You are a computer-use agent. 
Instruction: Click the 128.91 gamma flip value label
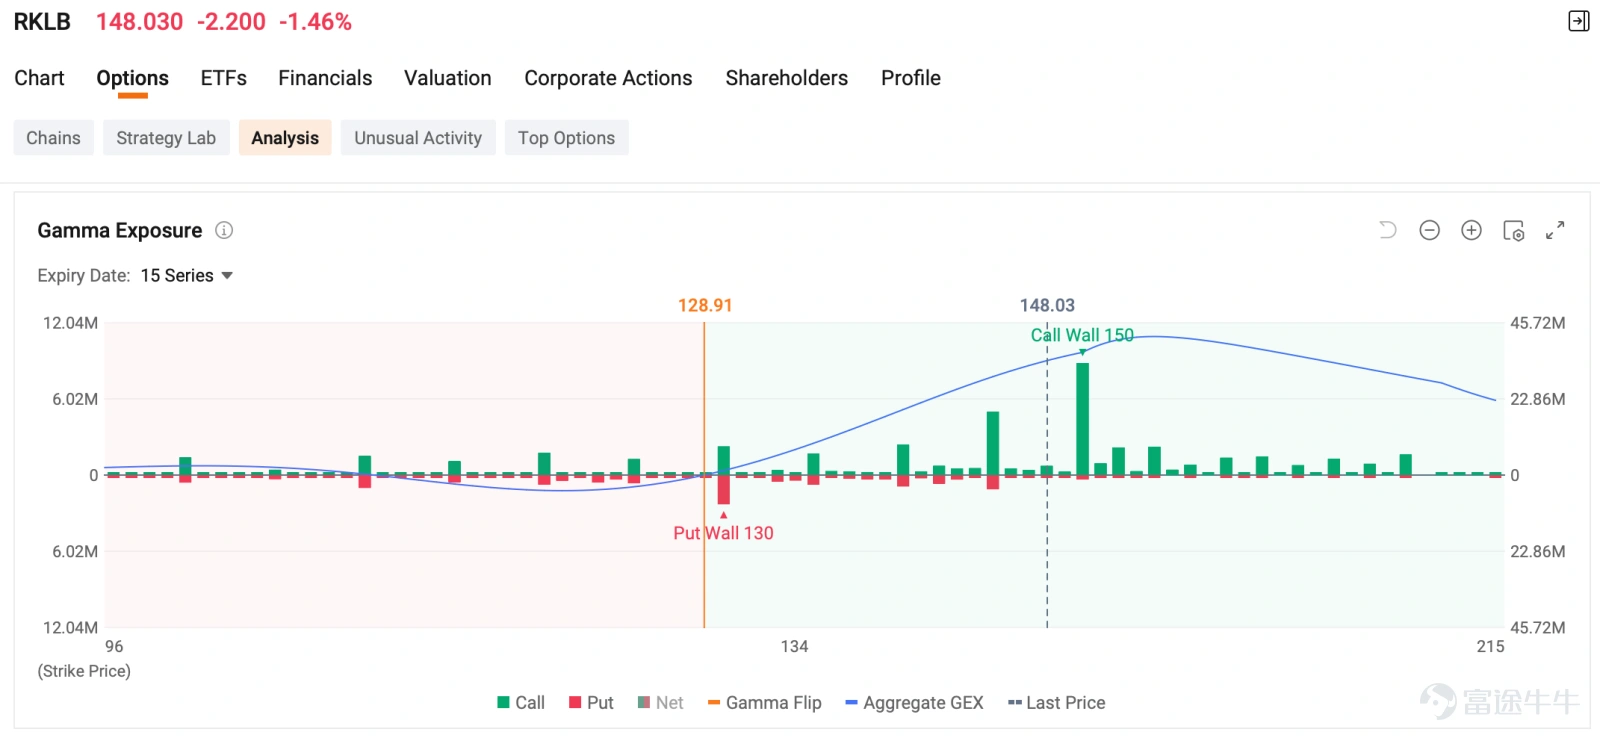(705, 305)
